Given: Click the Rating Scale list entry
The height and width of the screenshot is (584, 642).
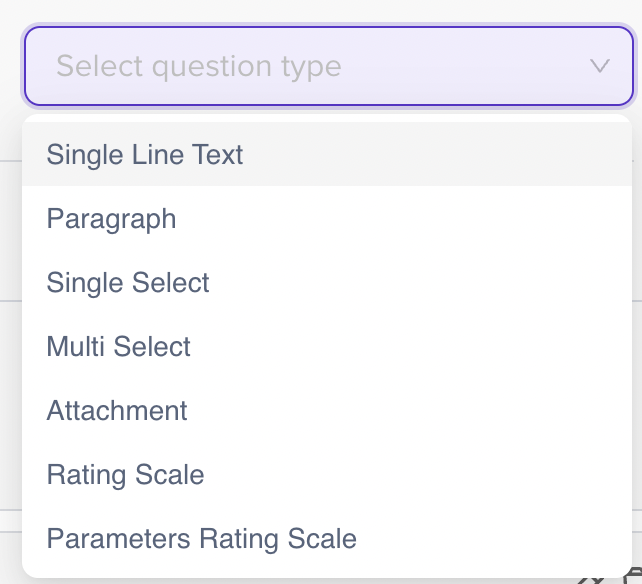Looking at the screenshot, I should pos(125,475).
